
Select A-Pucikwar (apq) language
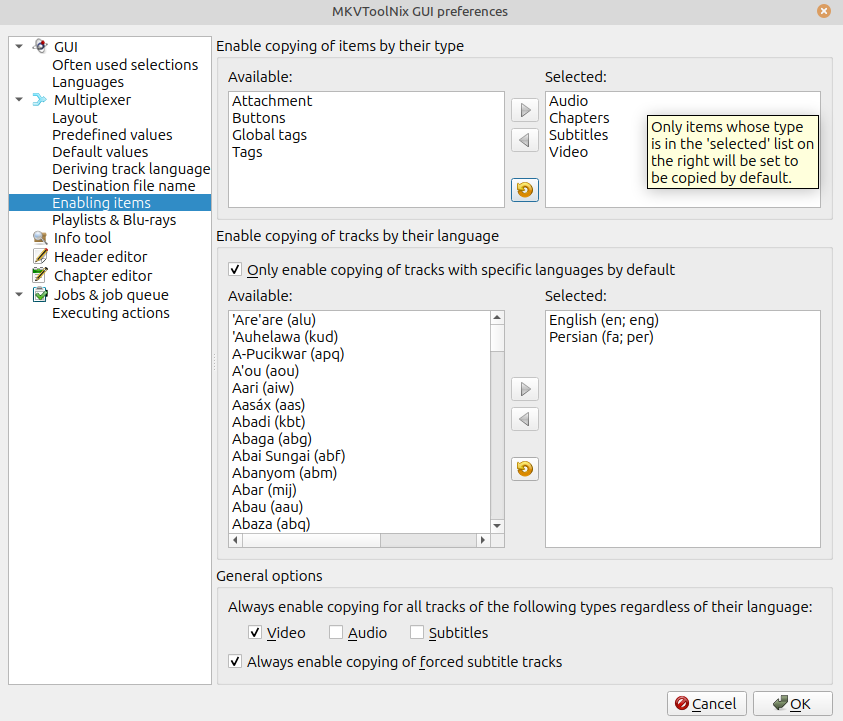288,354
